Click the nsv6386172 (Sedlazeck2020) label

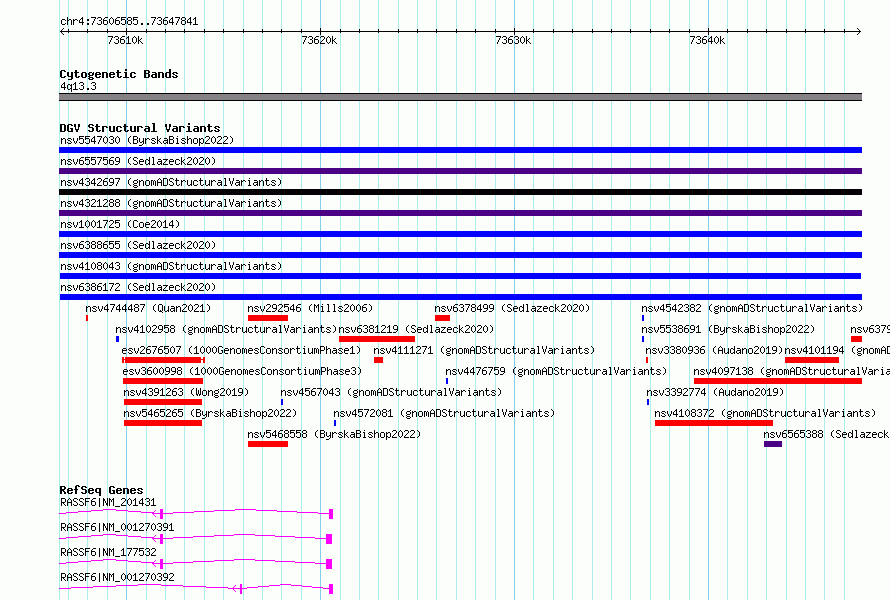point(138,287)
